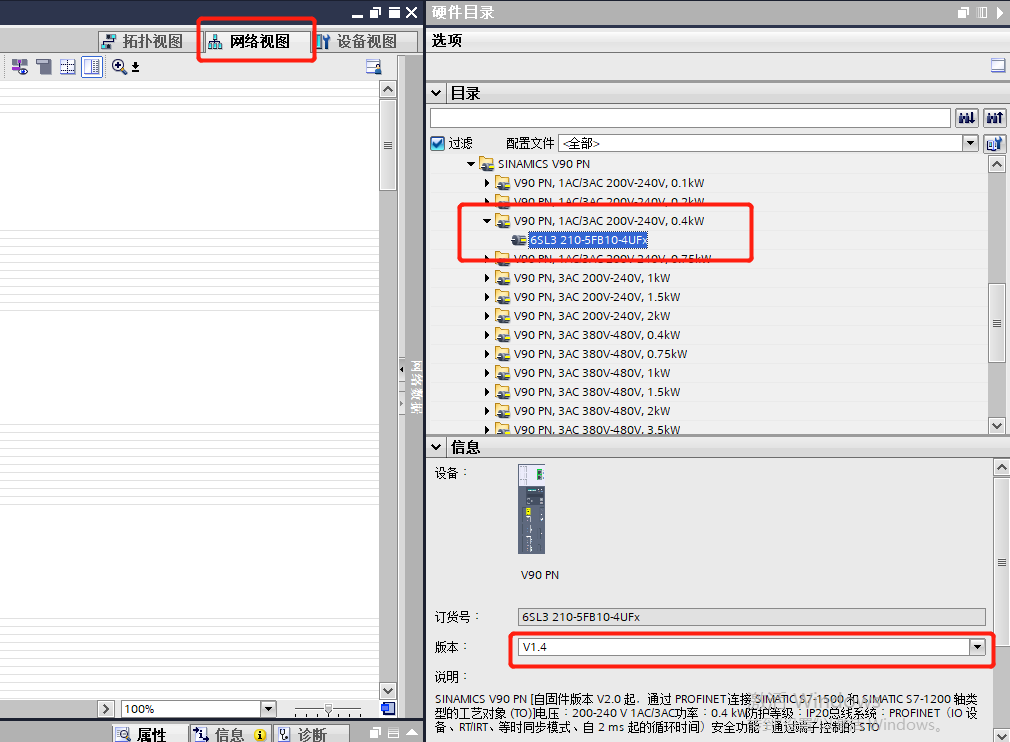Open the 配置文件 <全部> profile dropdown

point(971,143)
